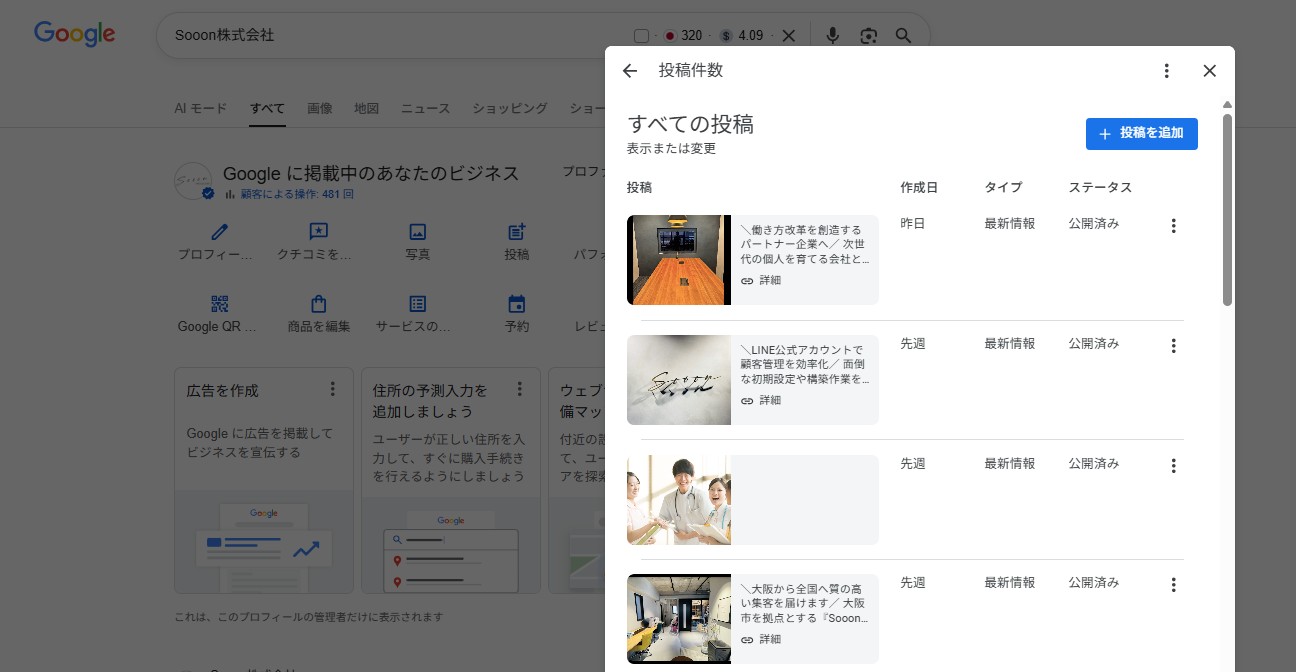
Task: Open Google Lens camera search icon
Action: (x=868, y=35)
